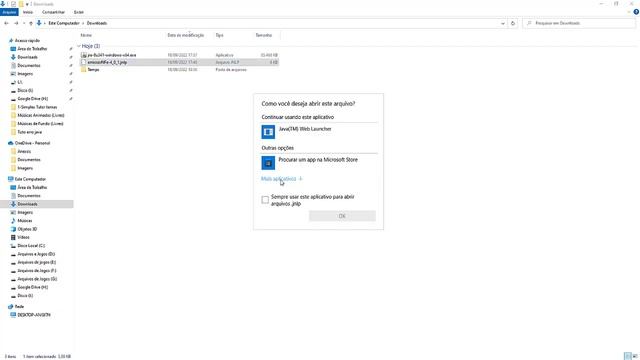
Task: Click the 'Pasta de arquivos' type cell
Action: coord(231,69)
